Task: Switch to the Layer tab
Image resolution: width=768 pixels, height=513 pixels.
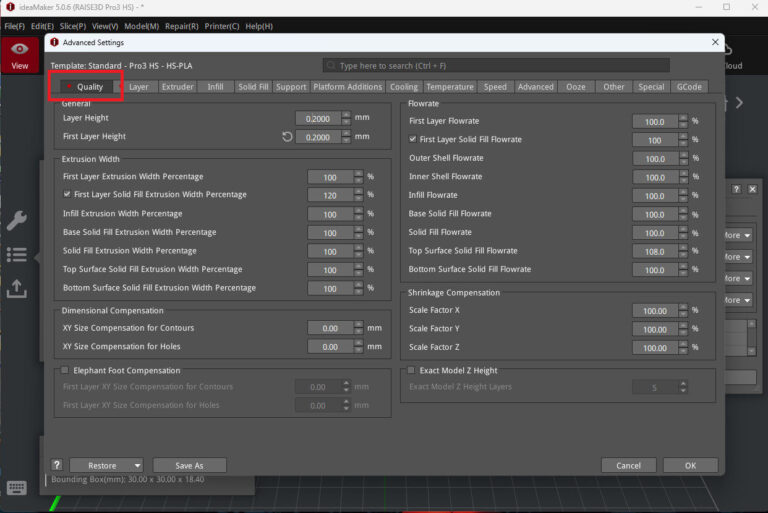Action: click(139, 87)
